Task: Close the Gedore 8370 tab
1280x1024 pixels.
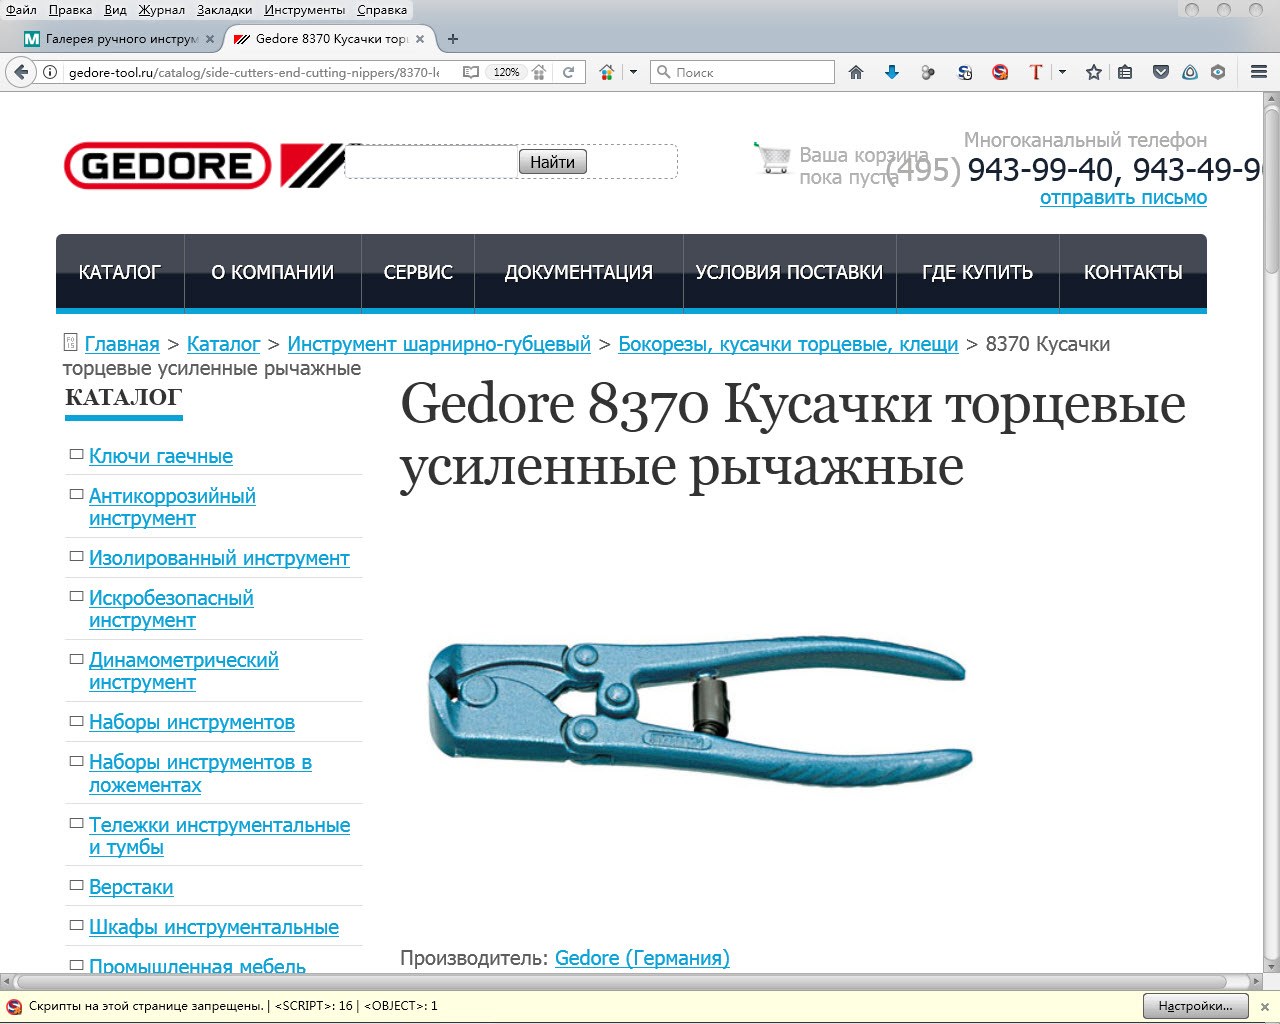Action: [x=420, y=39]
